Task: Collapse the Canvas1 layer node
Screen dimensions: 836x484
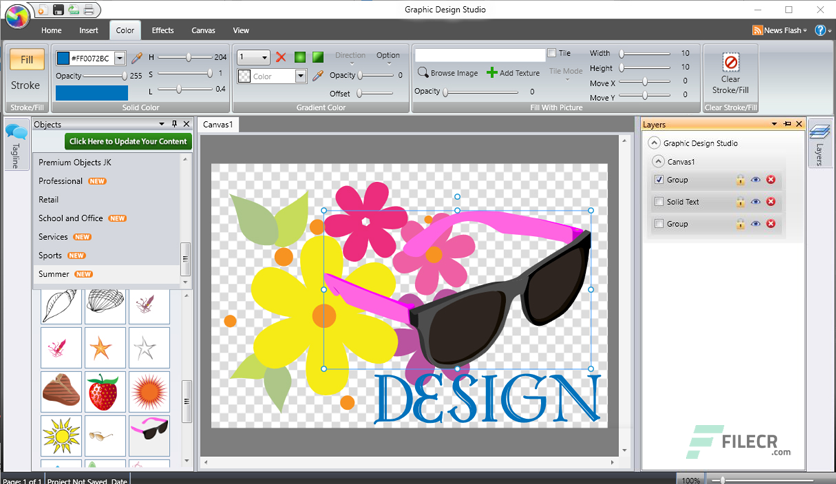Action: click(x=658, y=162)
